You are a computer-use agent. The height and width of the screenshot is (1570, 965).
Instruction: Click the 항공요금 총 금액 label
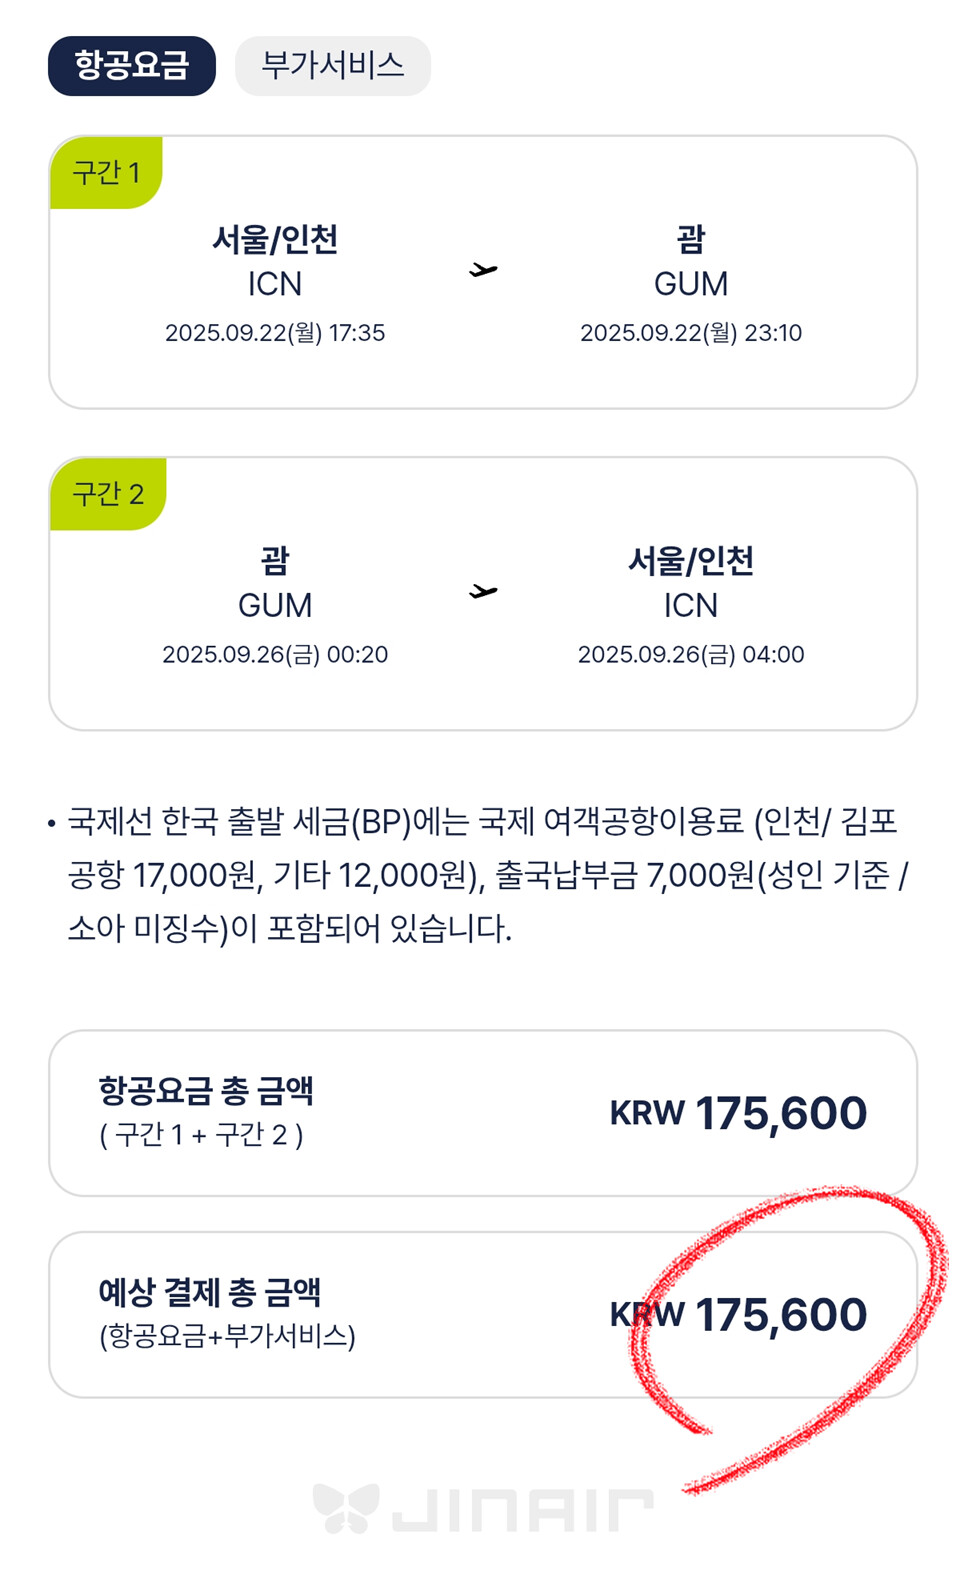pyautogui.click(x=206, y=1091)
